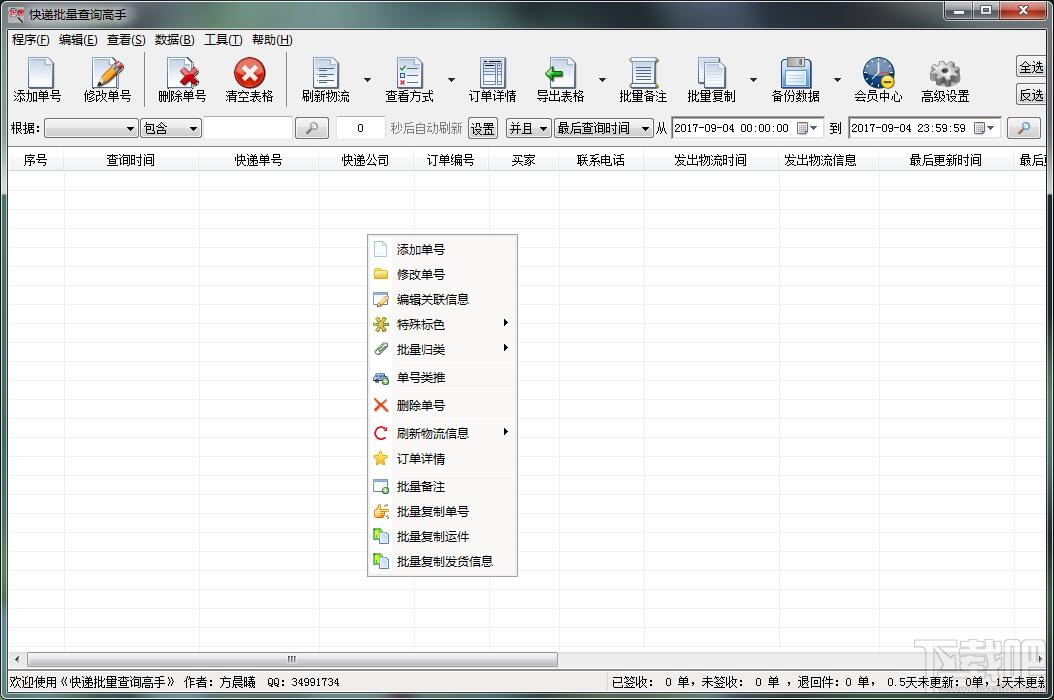1054x700 pixels.
Task: Click the 反选 button
Action: click(x=1031, y=94)
